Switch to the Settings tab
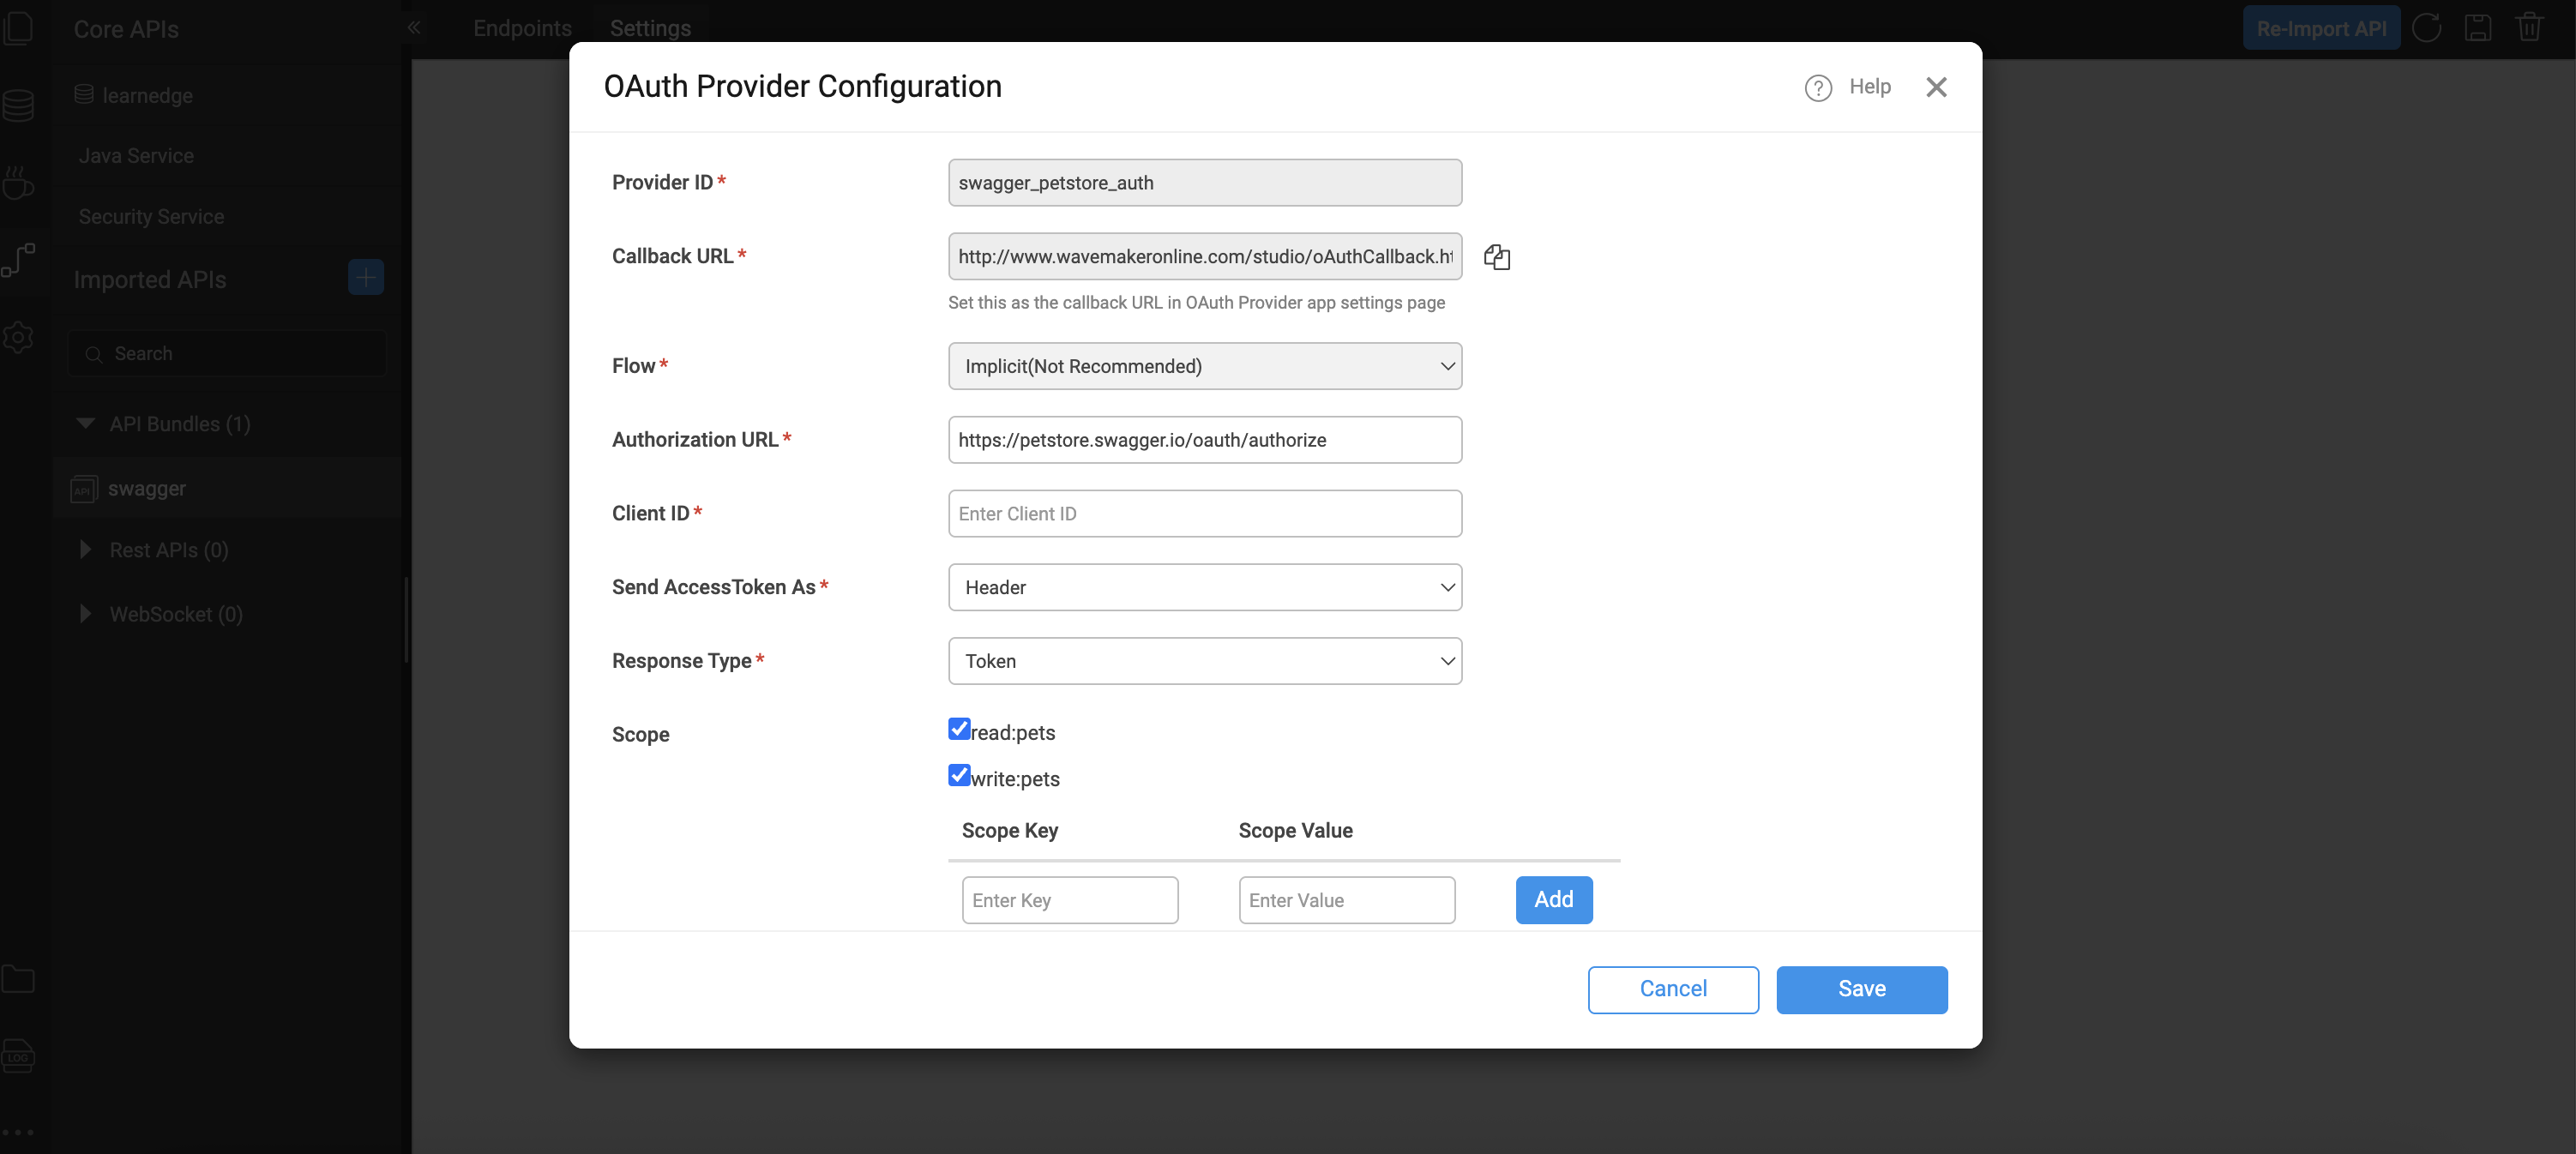The width and height of the screenshot is (2576, 1154). 650,28
